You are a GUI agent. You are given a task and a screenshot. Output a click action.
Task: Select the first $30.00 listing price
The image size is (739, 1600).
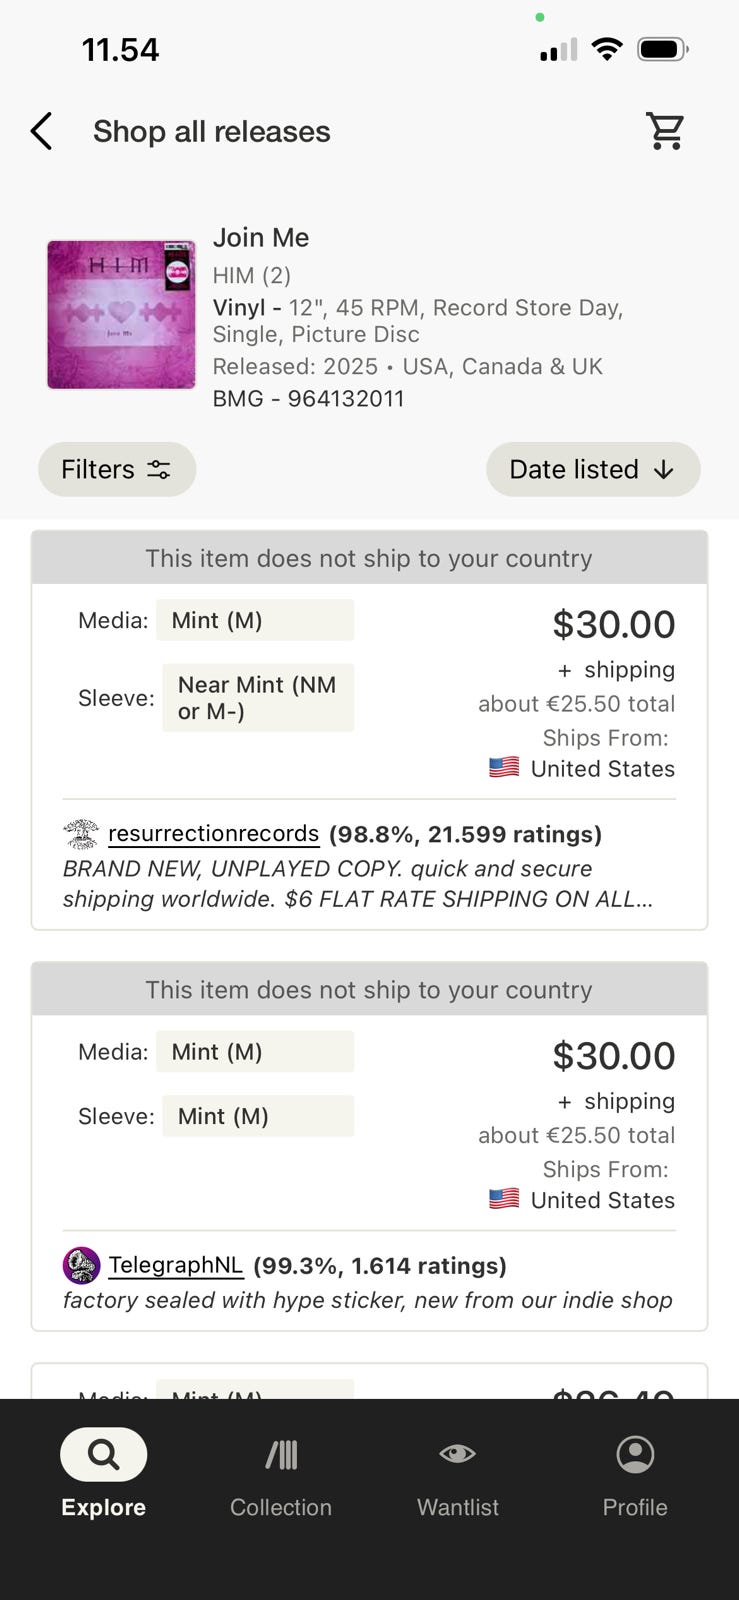click(x=613, y=624)
